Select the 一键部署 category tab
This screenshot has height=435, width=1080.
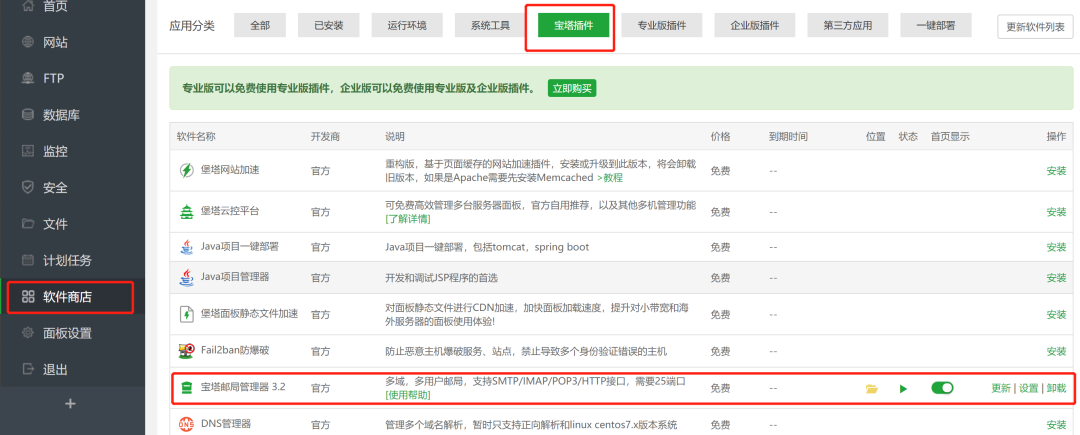[935, 25]
